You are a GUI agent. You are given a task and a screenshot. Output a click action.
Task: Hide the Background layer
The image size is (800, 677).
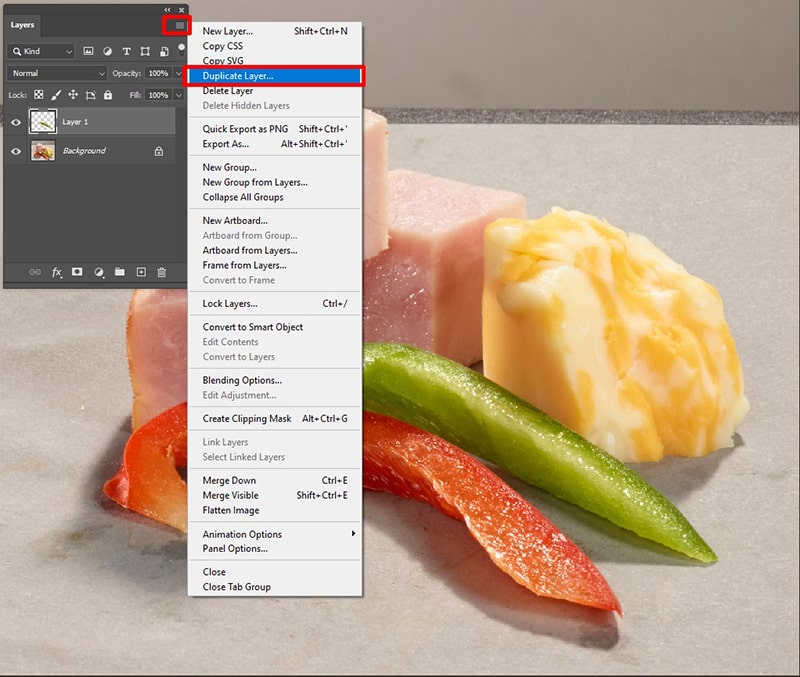[x=15, y=151]
